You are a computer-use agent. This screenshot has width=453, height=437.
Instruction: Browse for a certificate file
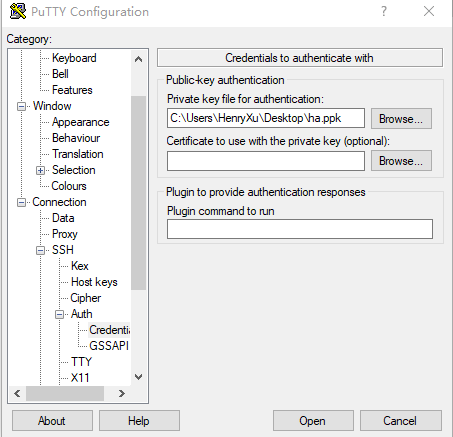point(401,161)
